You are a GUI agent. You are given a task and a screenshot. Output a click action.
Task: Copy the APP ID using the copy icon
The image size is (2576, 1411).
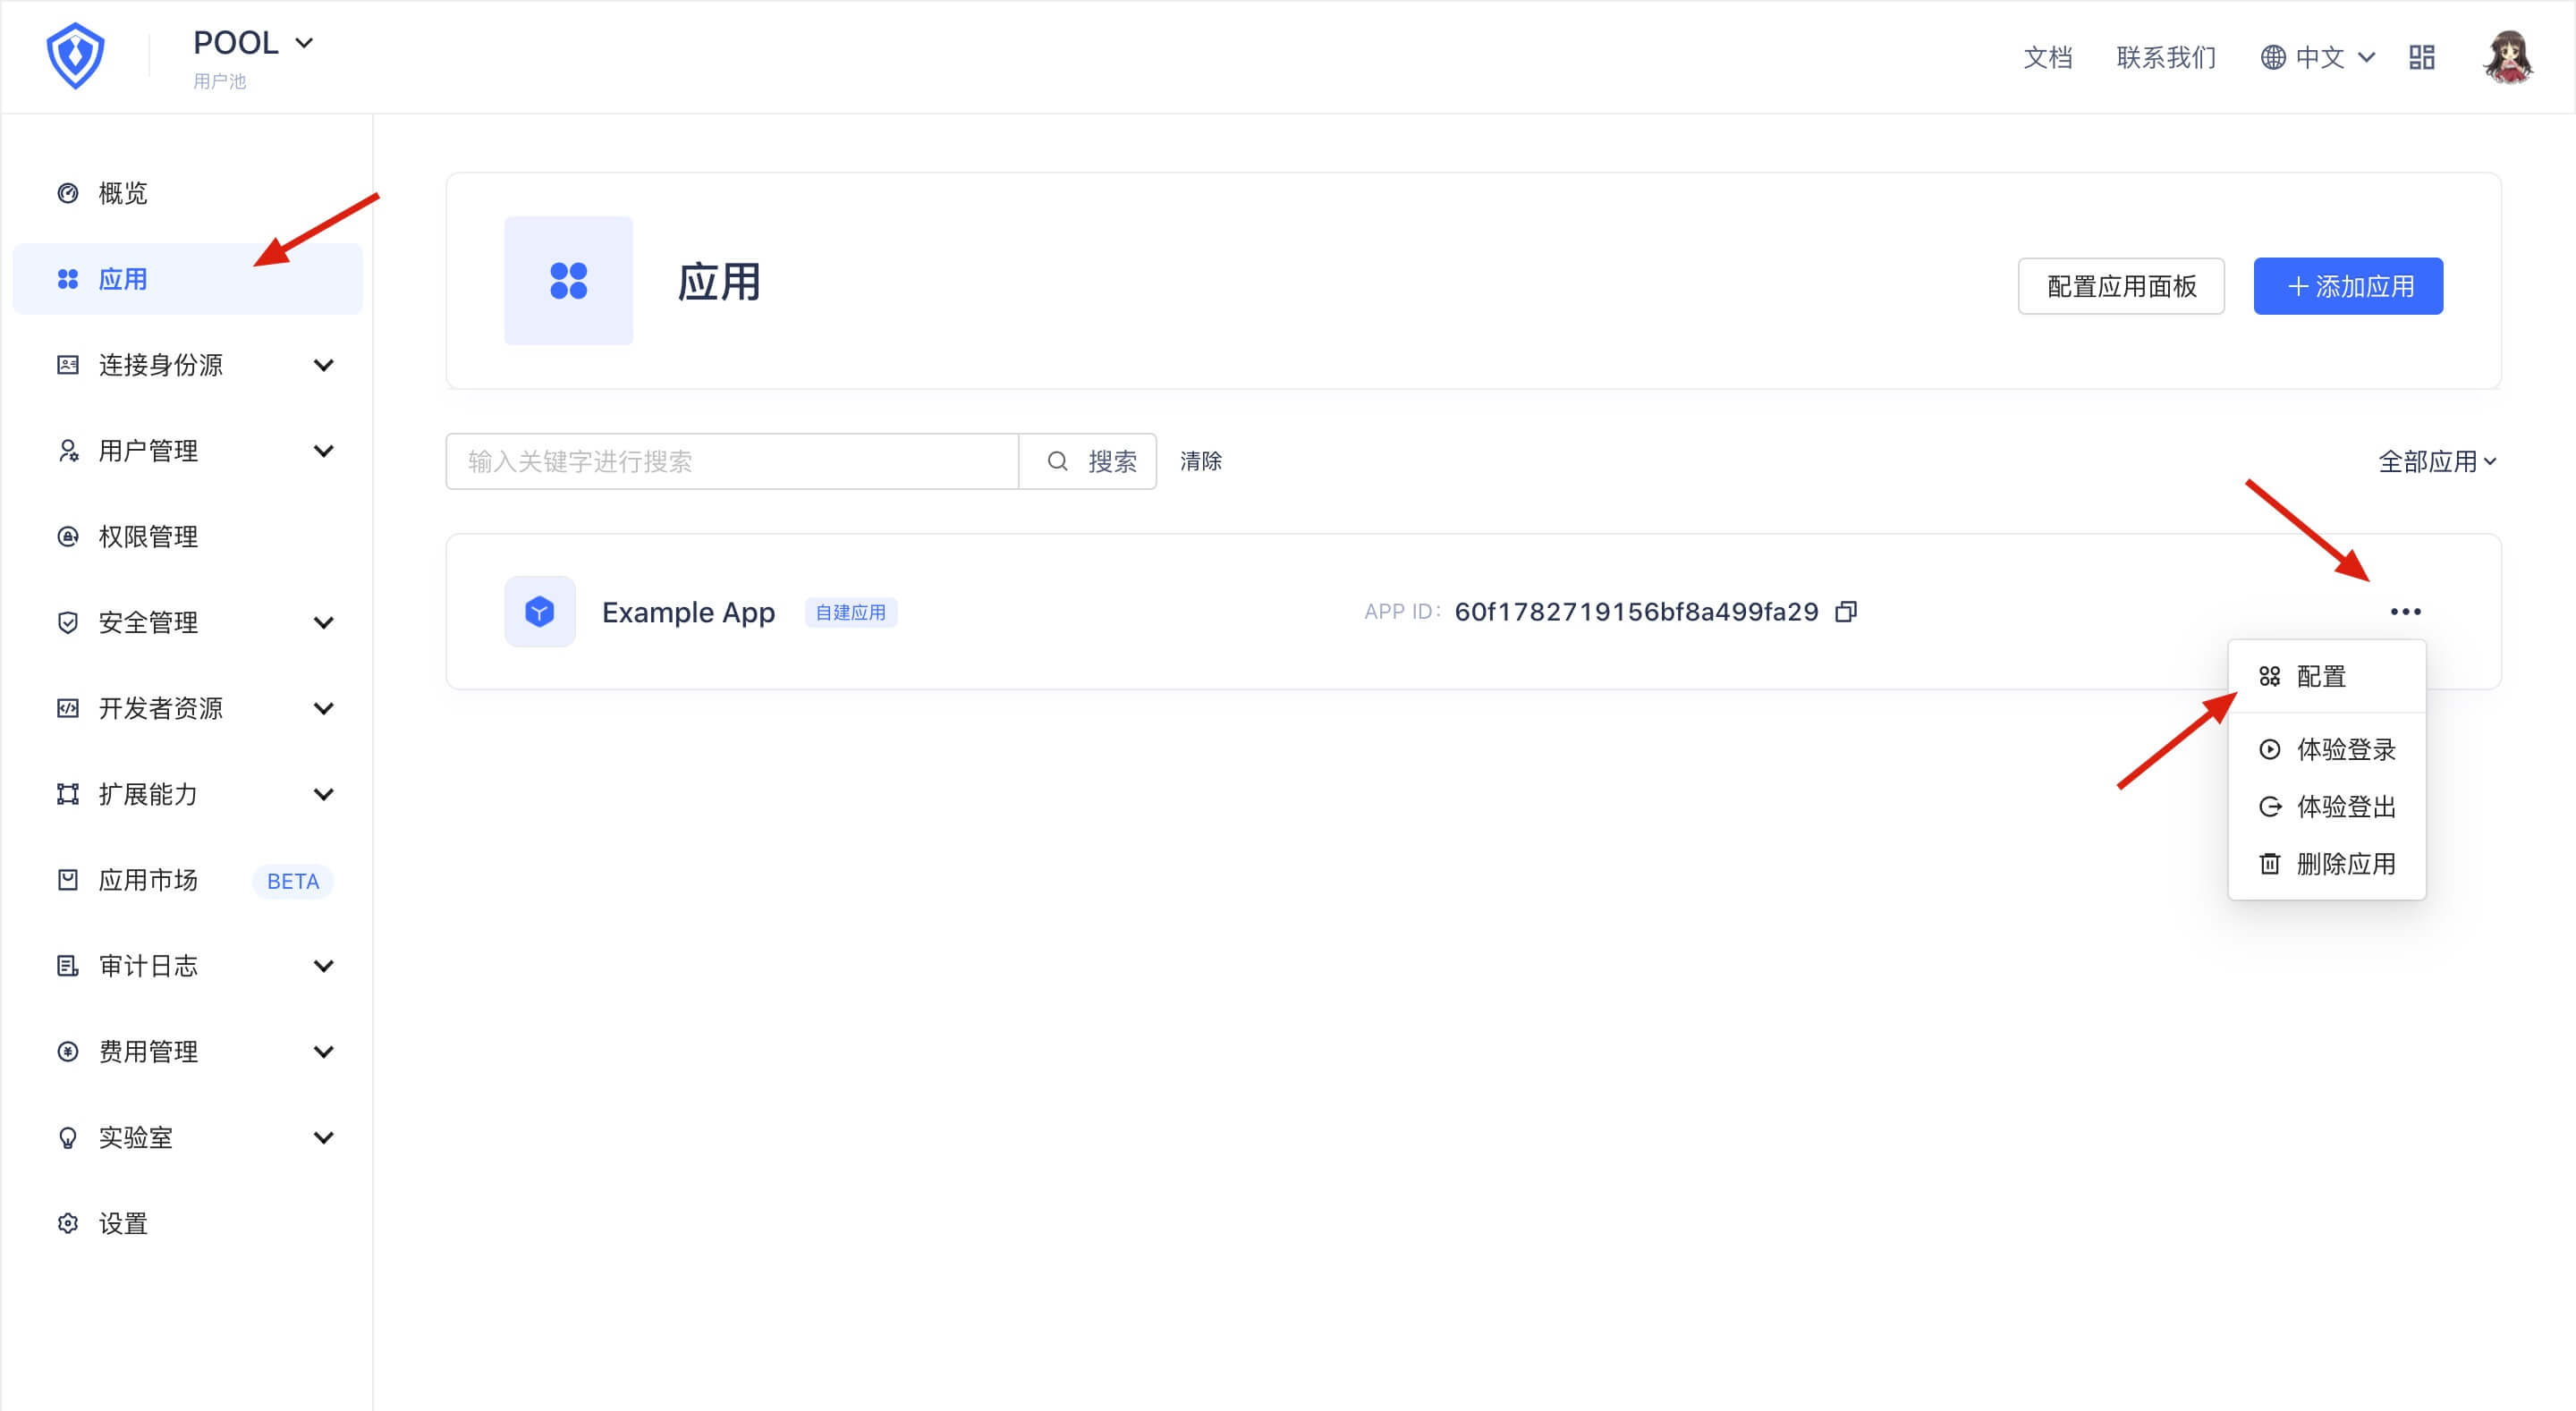[1846, 611]
